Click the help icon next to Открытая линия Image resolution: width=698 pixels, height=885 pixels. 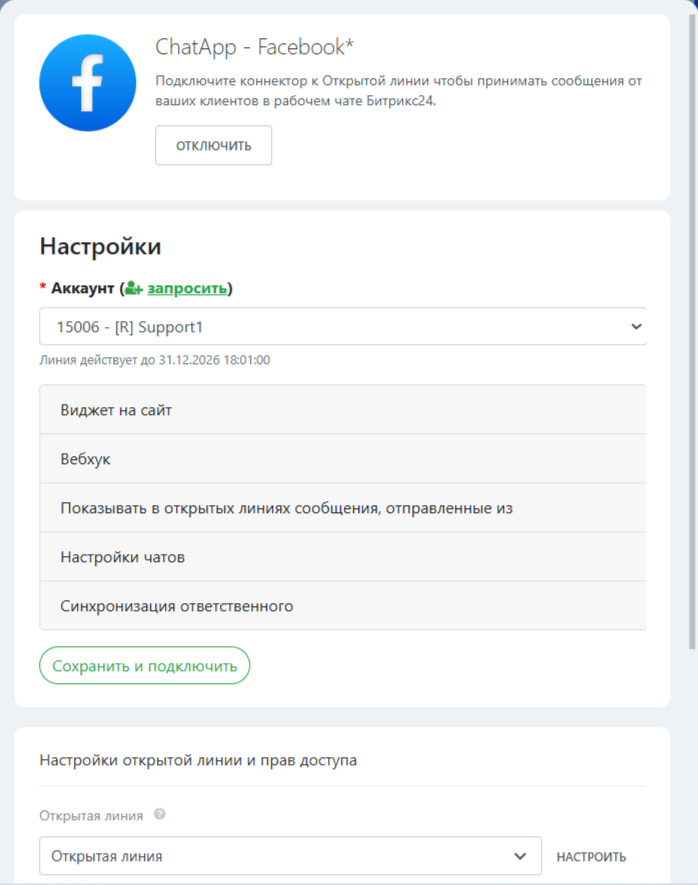pyautogui.click(x=160, y=815)
